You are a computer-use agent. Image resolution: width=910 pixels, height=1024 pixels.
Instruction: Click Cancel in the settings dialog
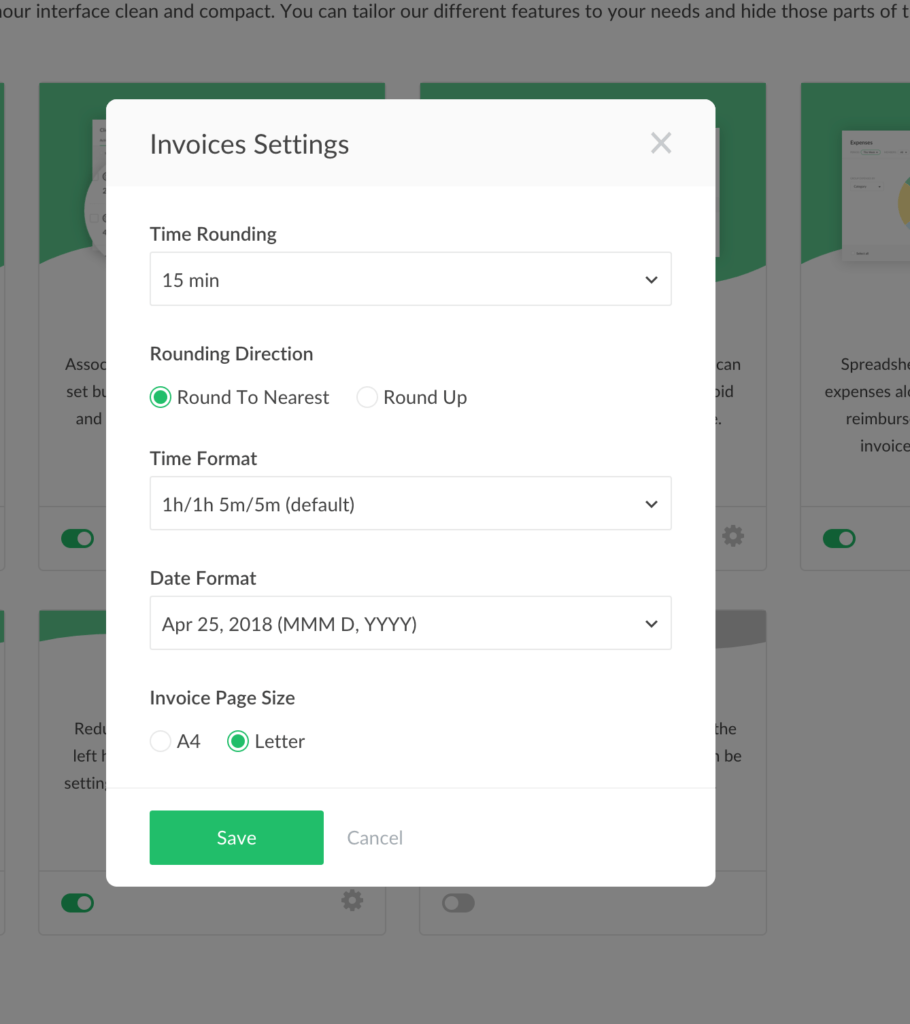(x=375, y=838)
